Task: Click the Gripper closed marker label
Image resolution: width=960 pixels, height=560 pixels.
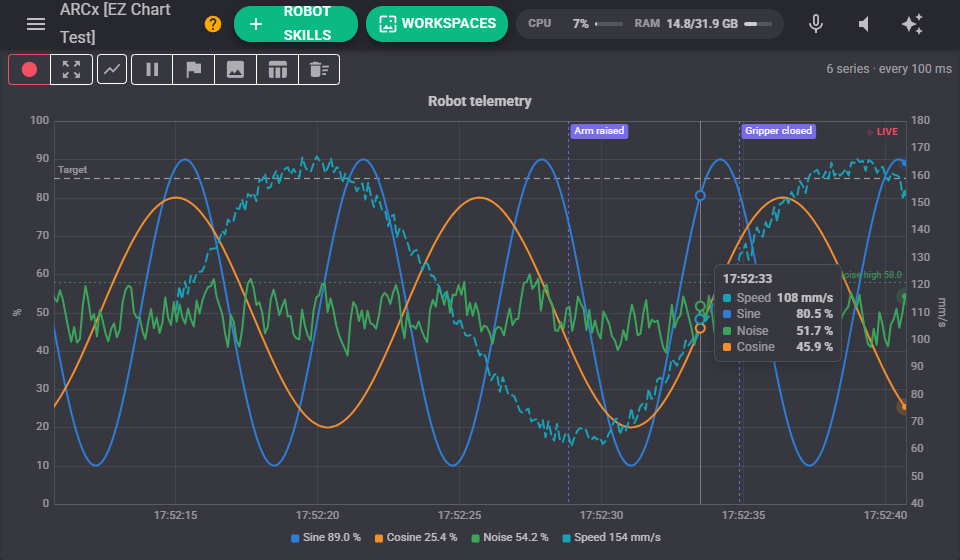Action: click(778, 131)
